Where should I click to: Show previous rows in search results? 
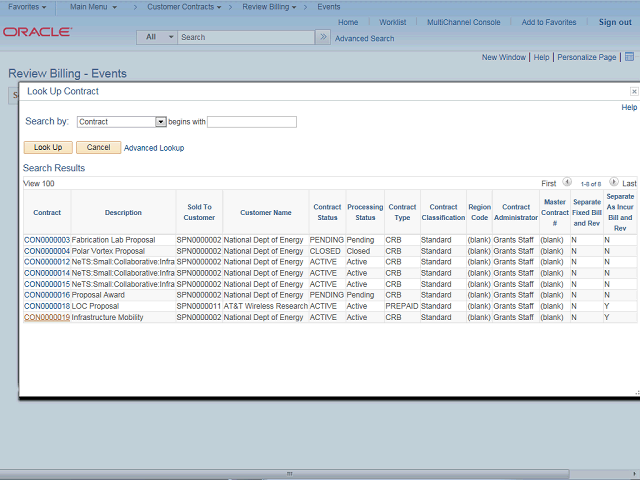click(567, 183)
